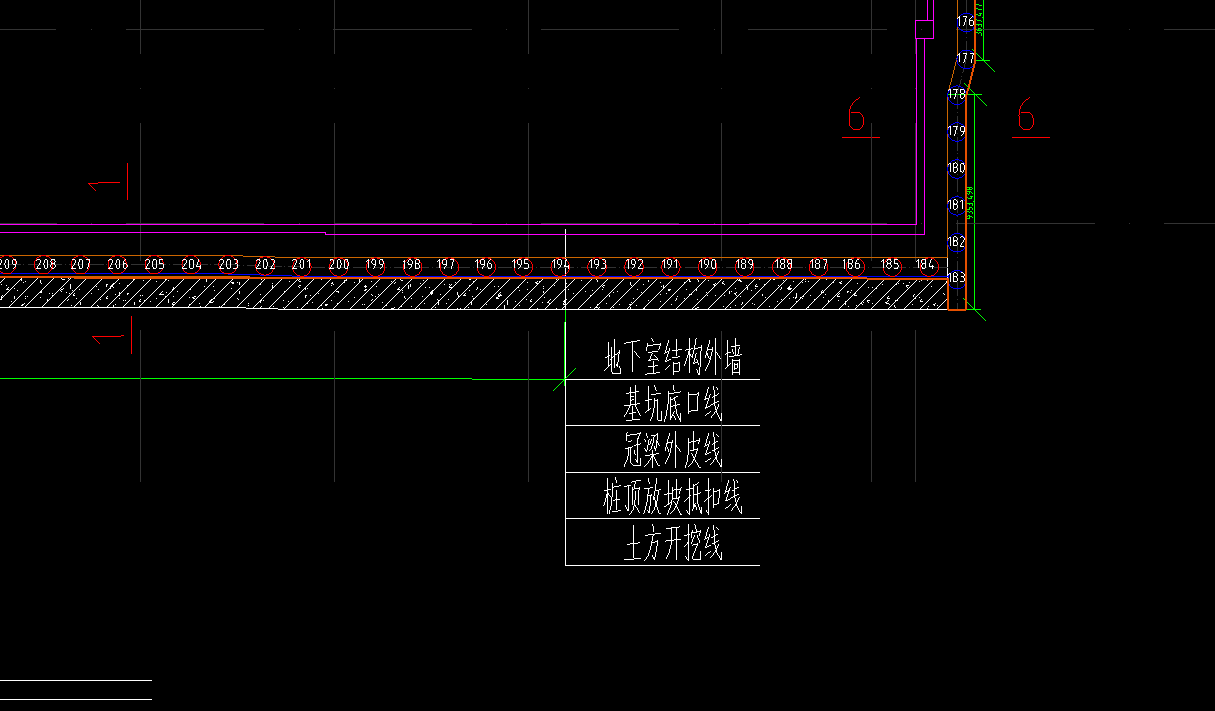Viewport: 1215px width, 711px height.
Task: Click pile number 178
Action: pyautogui.click(x=957, y=94)
